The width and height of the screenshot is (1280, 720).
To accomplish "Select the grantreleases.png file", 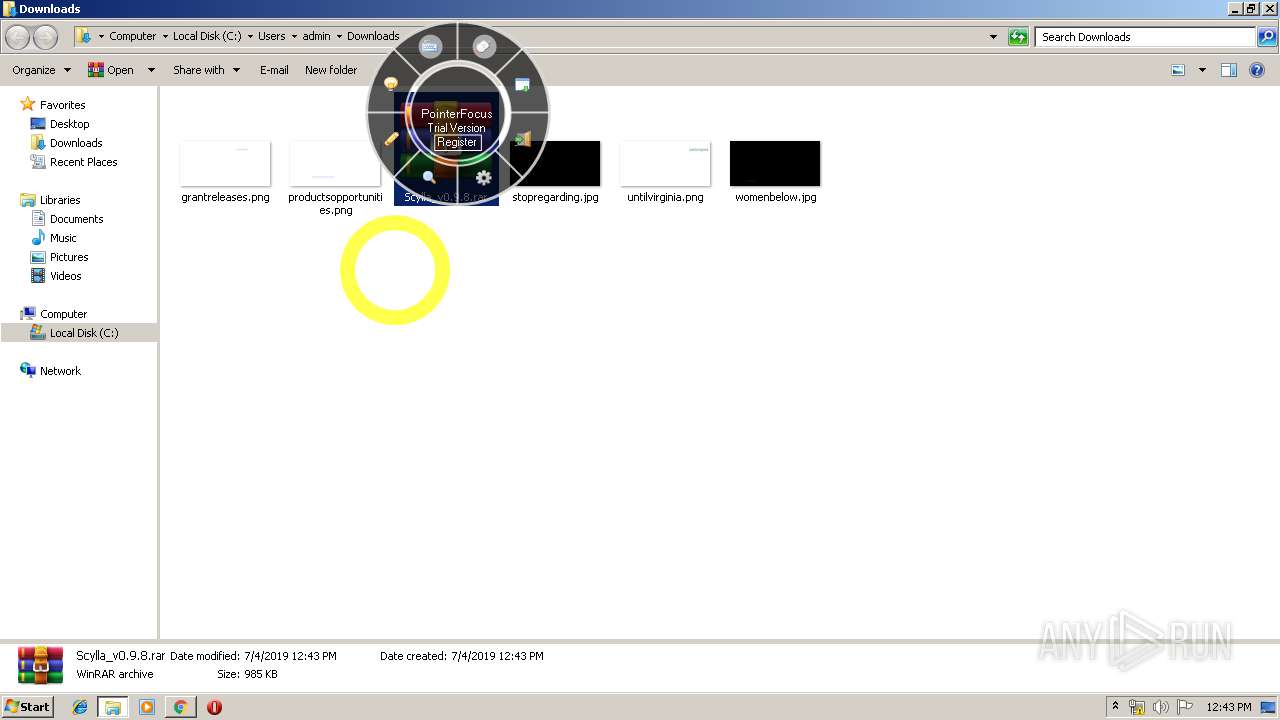I will [x=225, y=172].
